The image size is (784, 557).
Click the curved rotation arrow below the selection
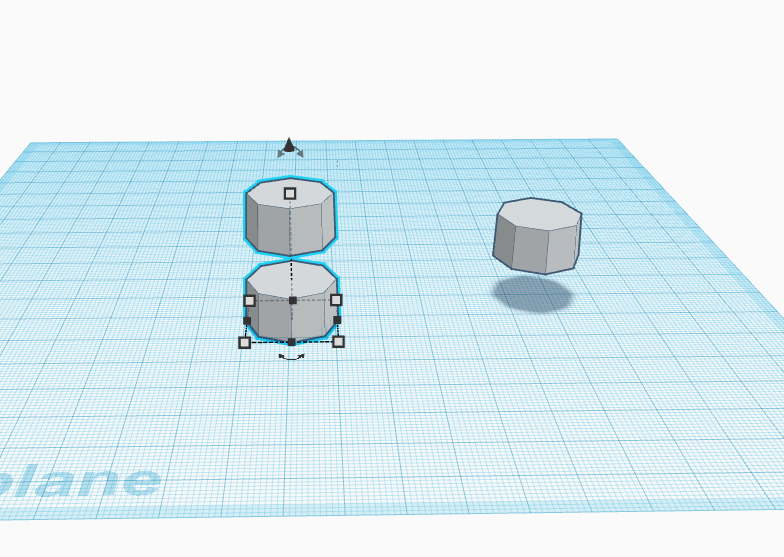[x=292, y=357]
